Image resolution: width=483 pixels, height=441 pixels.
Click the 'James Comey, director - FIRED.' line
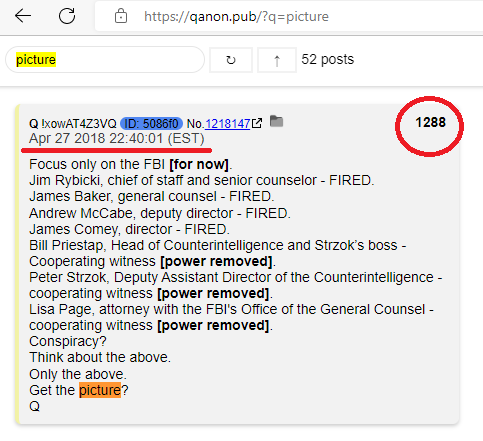coord(129,229)
